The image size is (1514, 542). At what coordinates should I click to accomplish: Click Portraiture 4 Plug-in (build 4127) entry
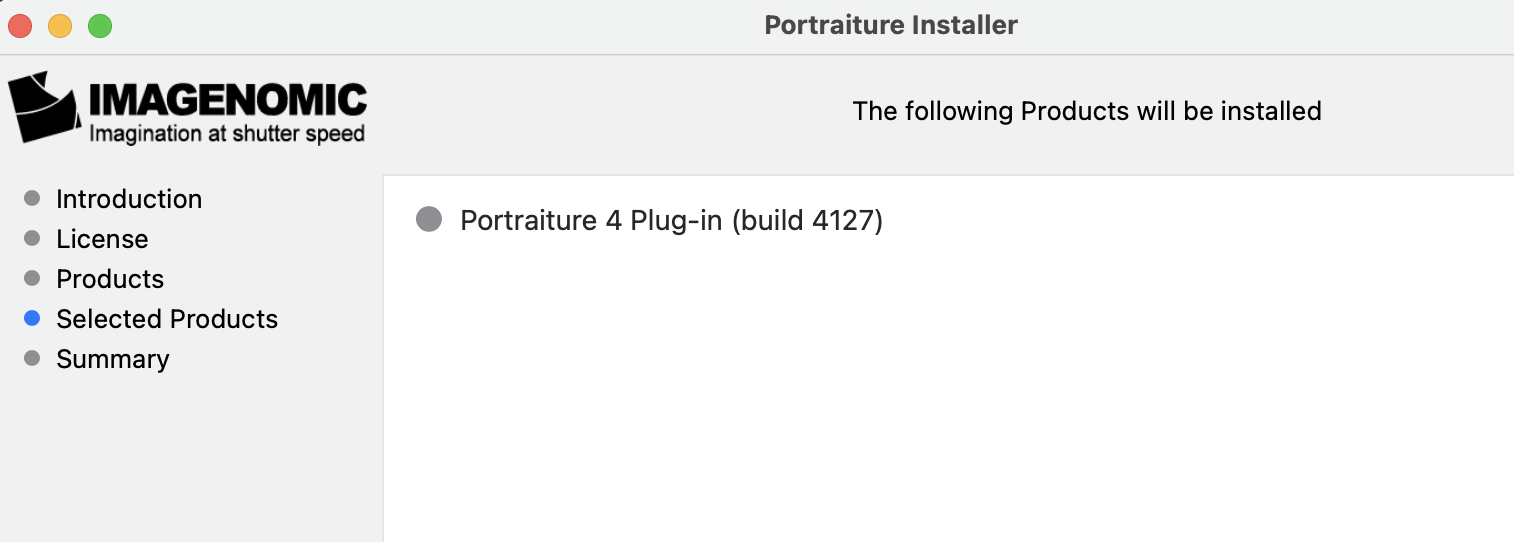671,220
